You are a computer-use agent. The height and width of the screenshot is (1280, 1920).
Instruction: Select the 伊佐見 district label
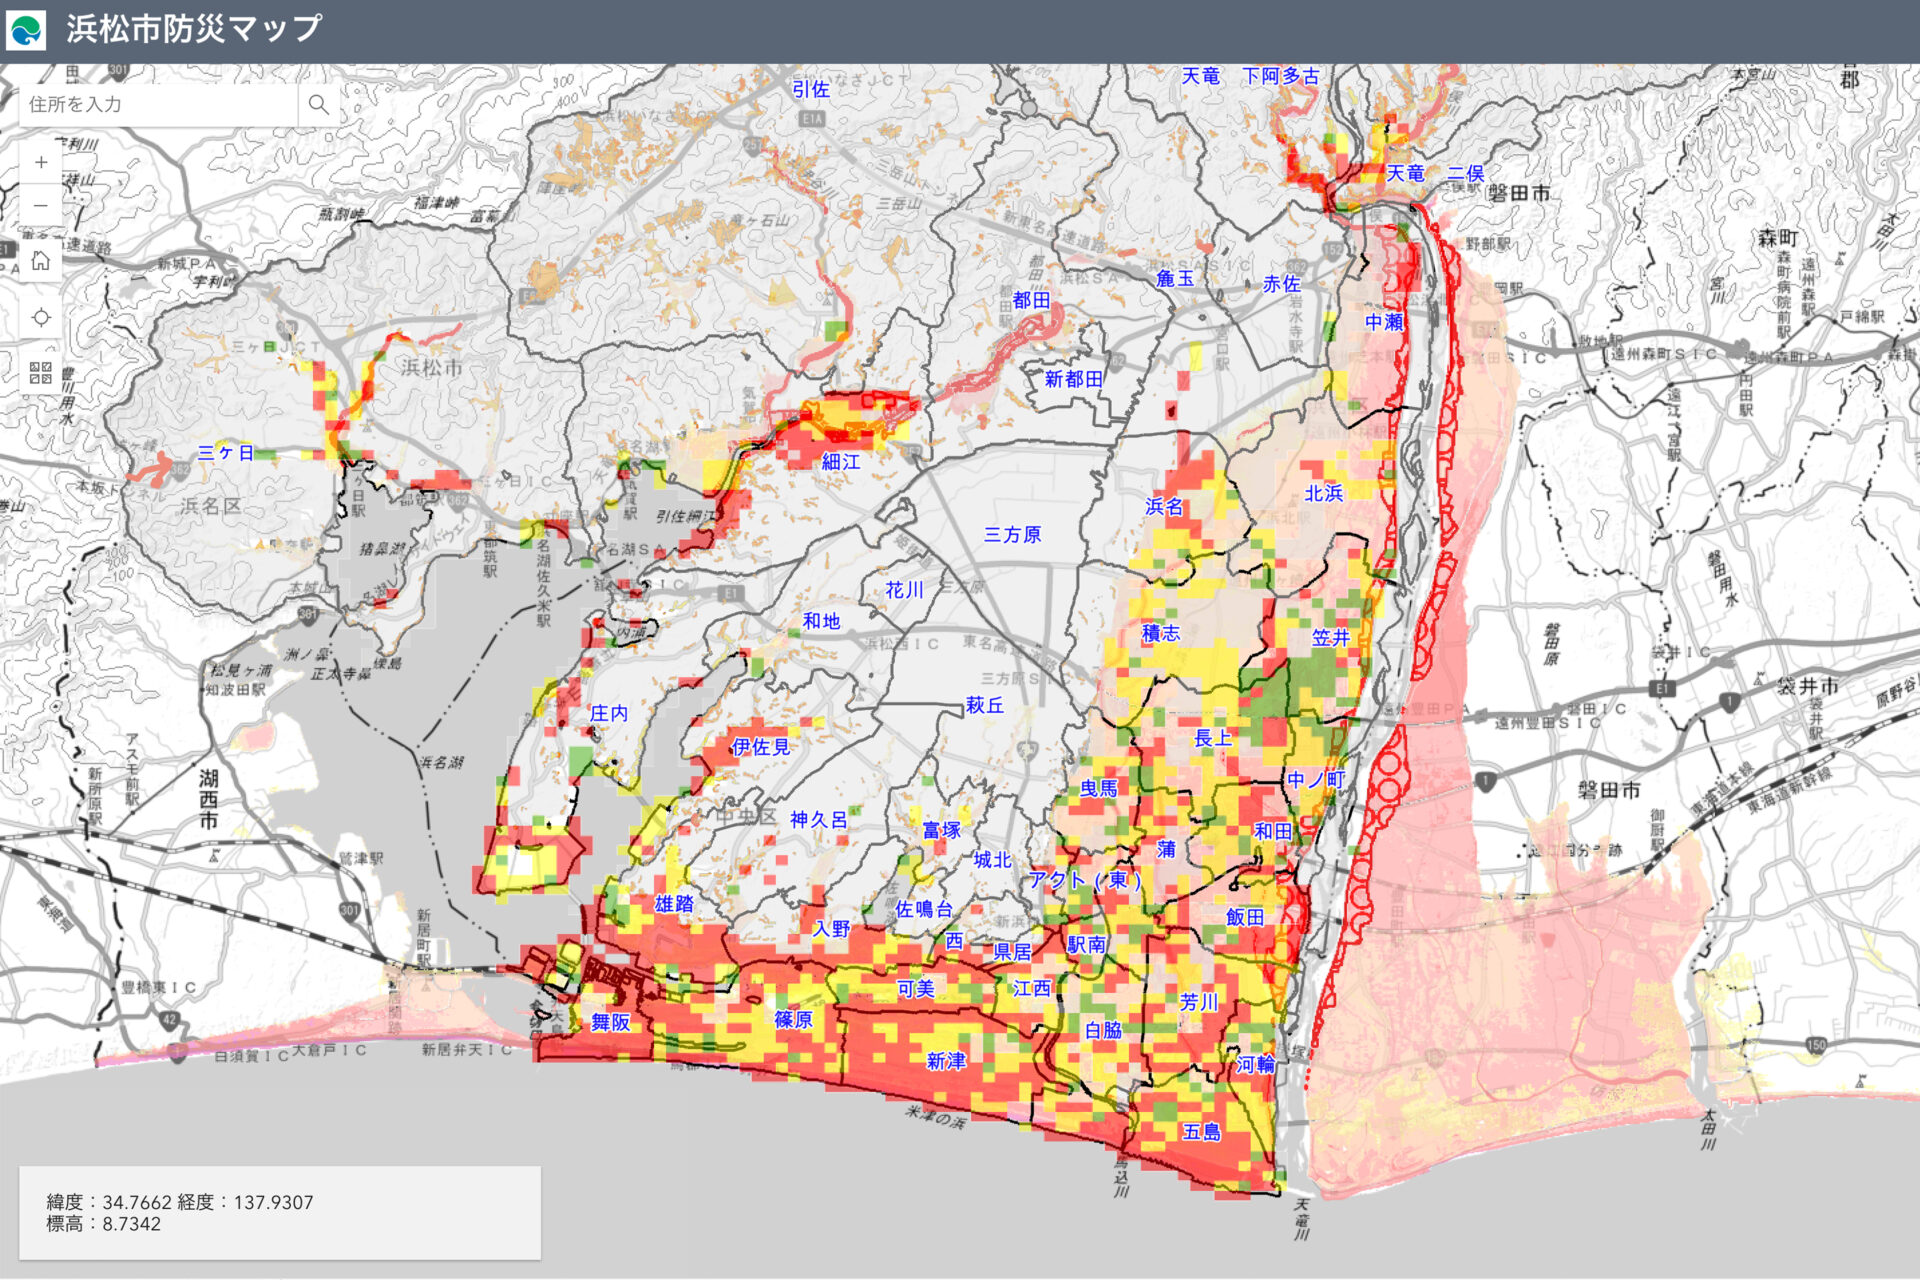tap(761, 747)
